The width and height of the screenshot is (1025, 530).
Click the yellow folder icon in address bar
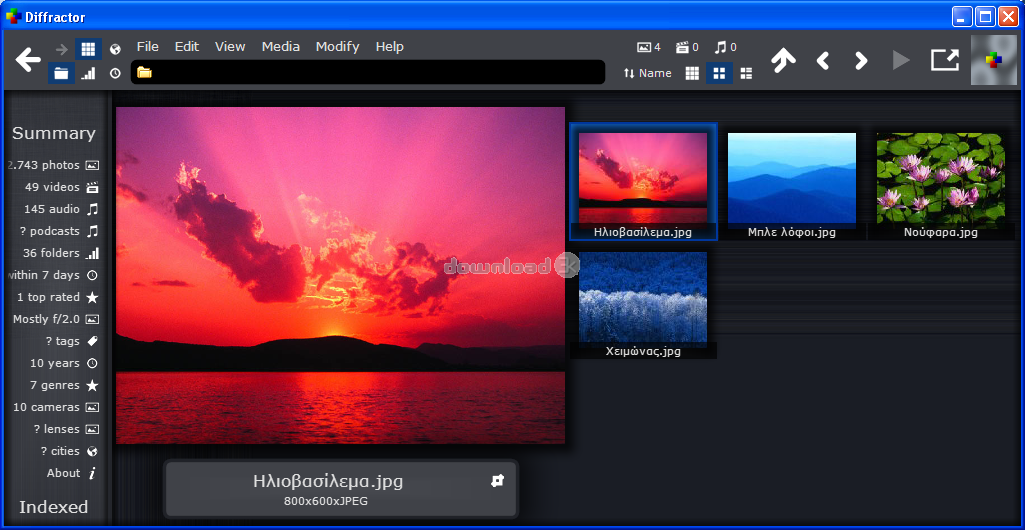click(144, 73)
